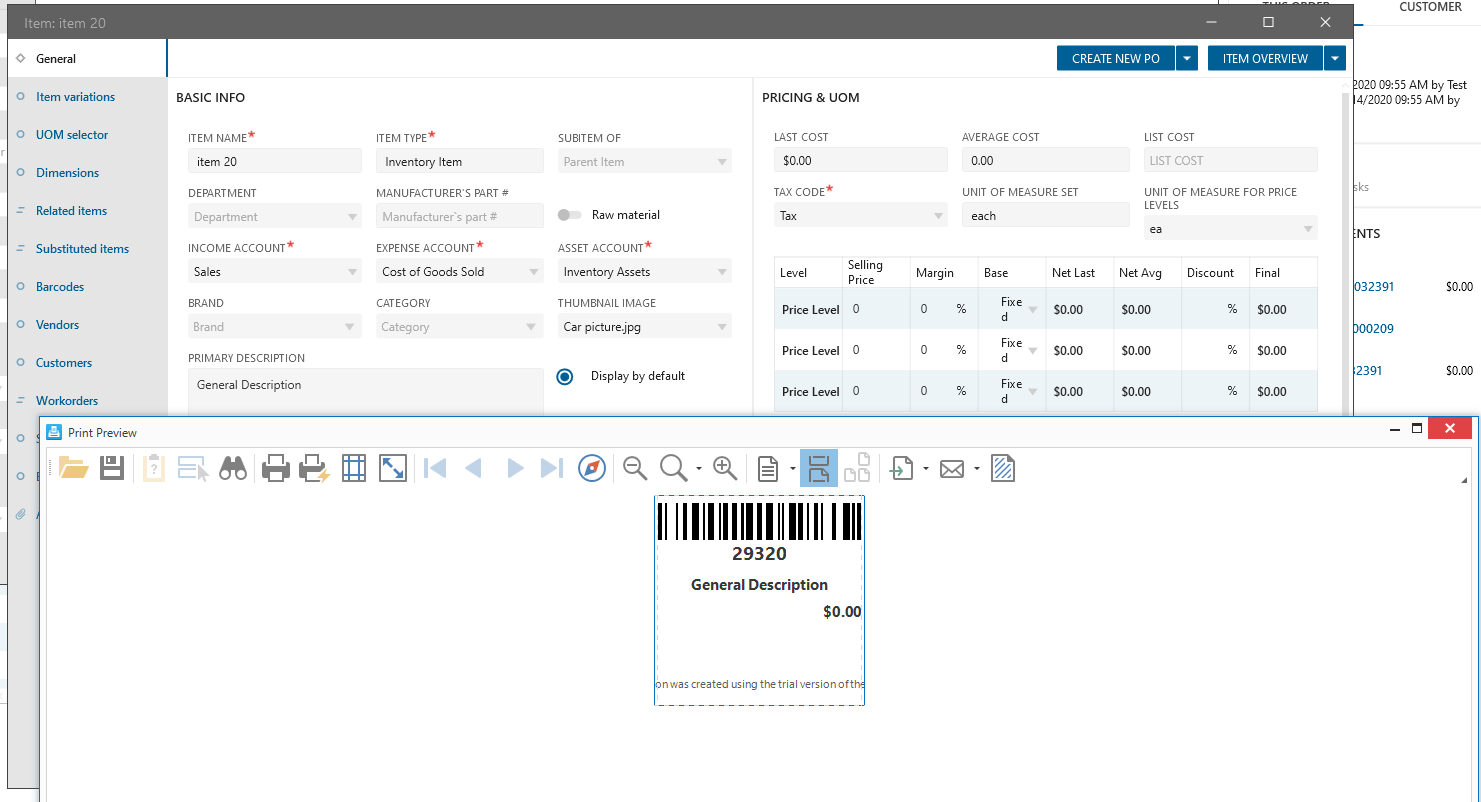Click the Item Name input field

[x=275, y=162]
